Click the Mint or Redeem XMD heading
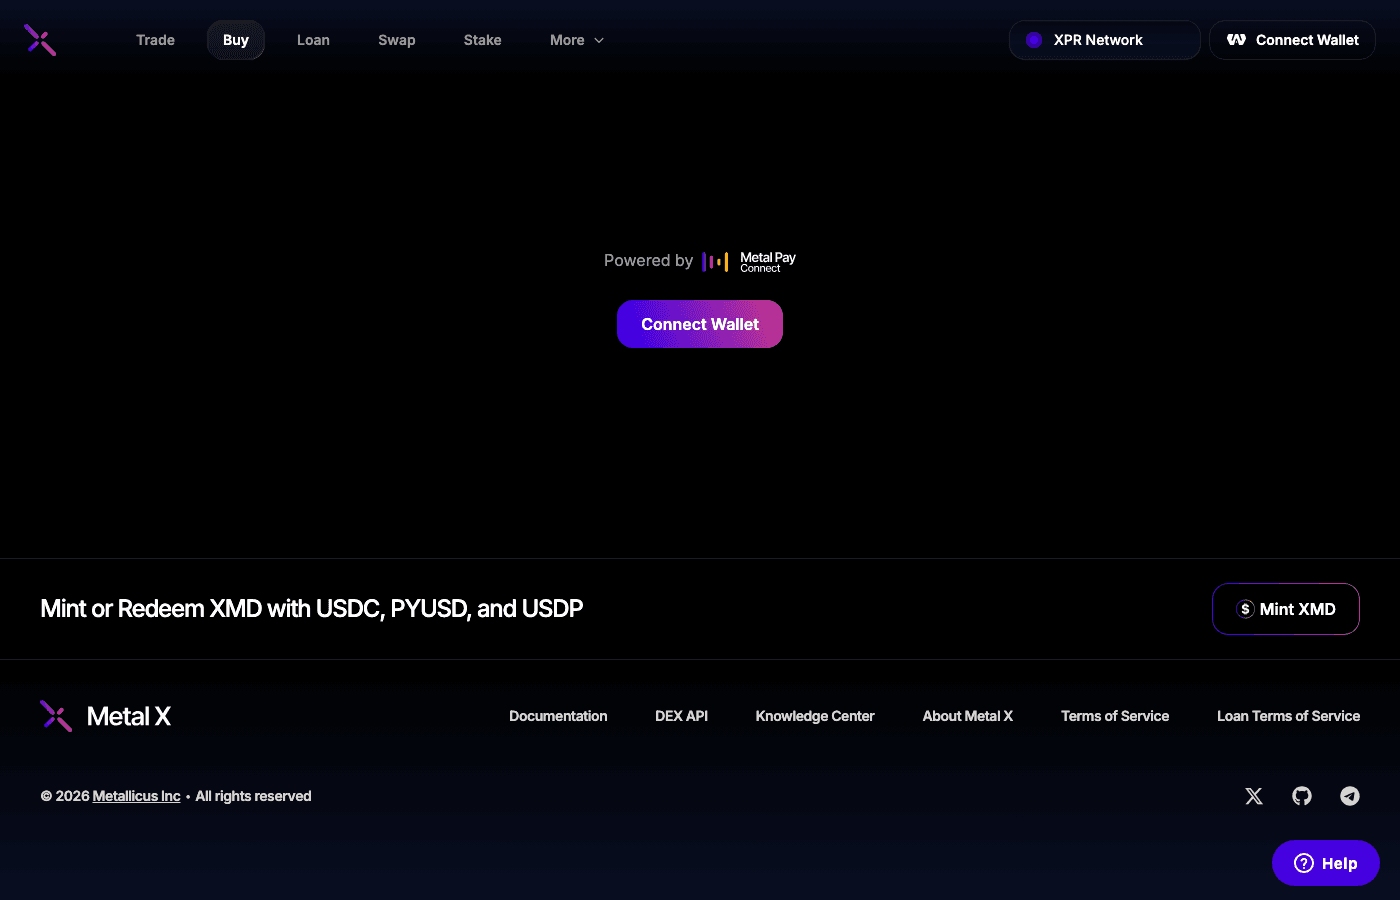Image resolution: width=1400 pixels, height=900 pixels. pyautogui.click(x=312, y=609)
